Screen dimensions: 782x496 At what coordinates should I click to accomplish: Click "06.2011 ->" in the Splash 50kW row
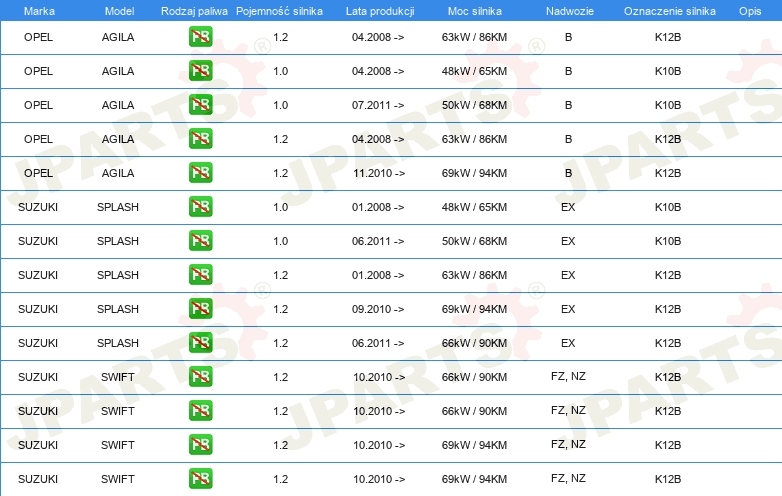point(378,241)
